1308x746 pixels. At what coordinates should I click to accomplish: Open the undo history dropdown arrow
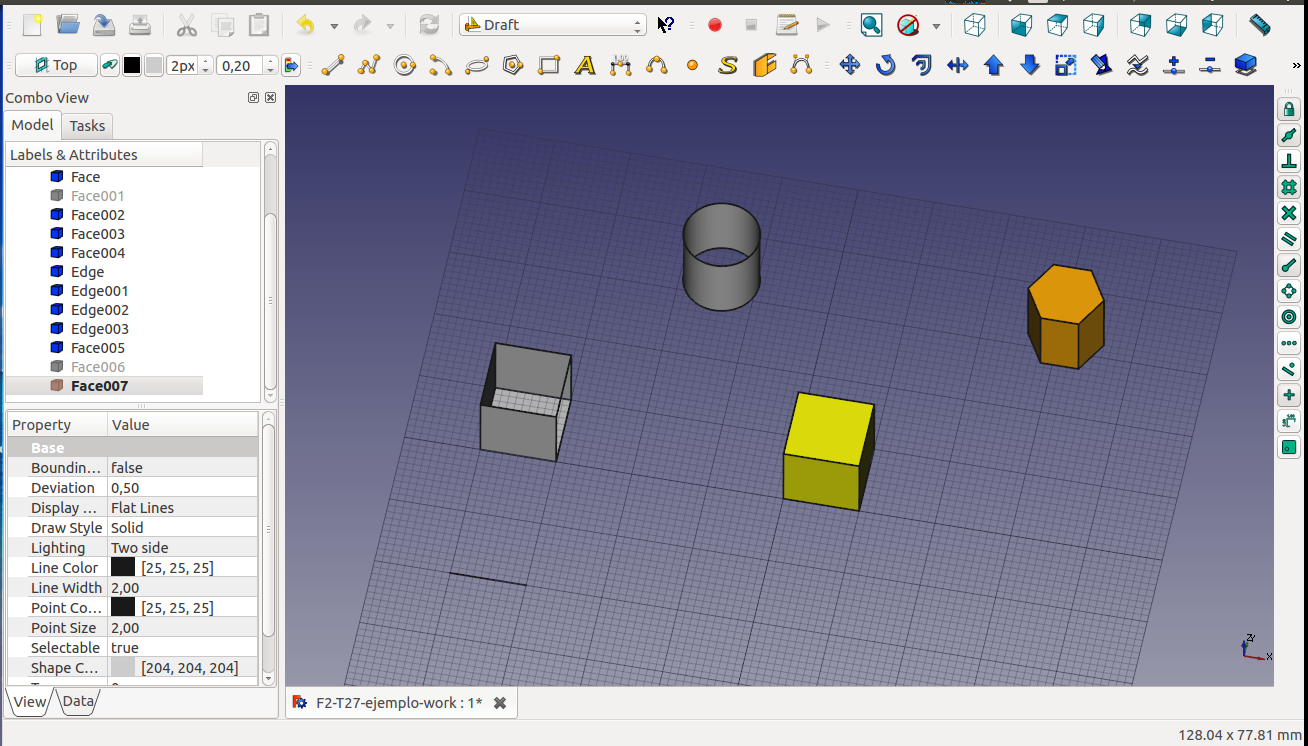pyautogui.click(x=334, y=26)
